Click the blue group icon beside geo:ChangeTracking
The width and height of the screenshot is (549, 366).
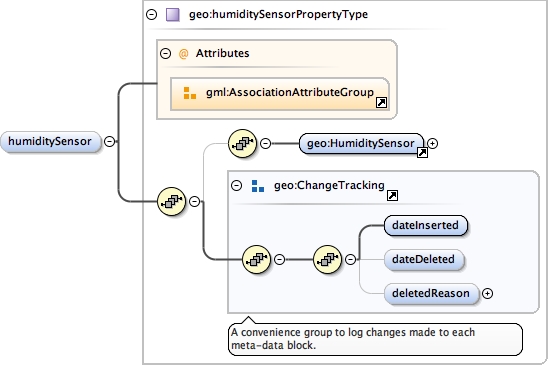pos(258,186)
